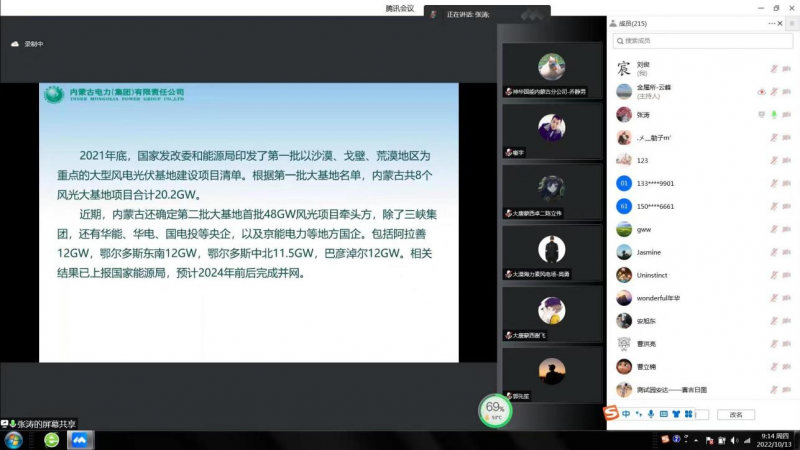Screen dimensions: 800x450
Task: Click the mic icon in the Uninstinct row
Action: (x=774, y=275)
